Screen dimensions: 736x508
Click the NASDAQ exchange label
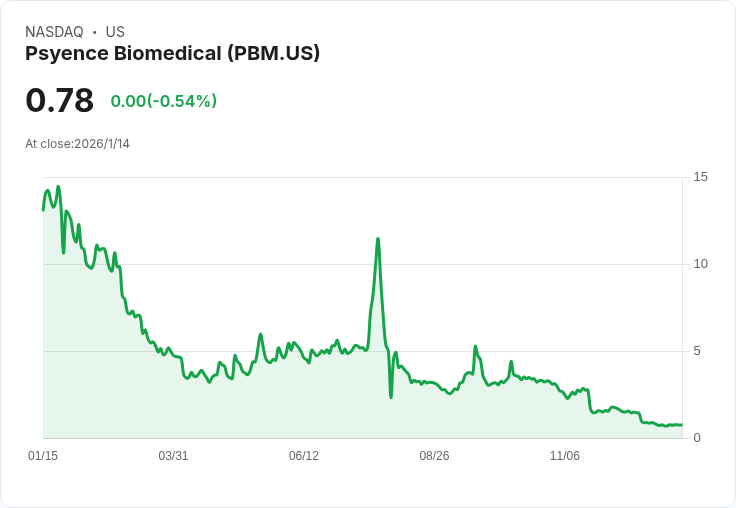click(54, 32)
